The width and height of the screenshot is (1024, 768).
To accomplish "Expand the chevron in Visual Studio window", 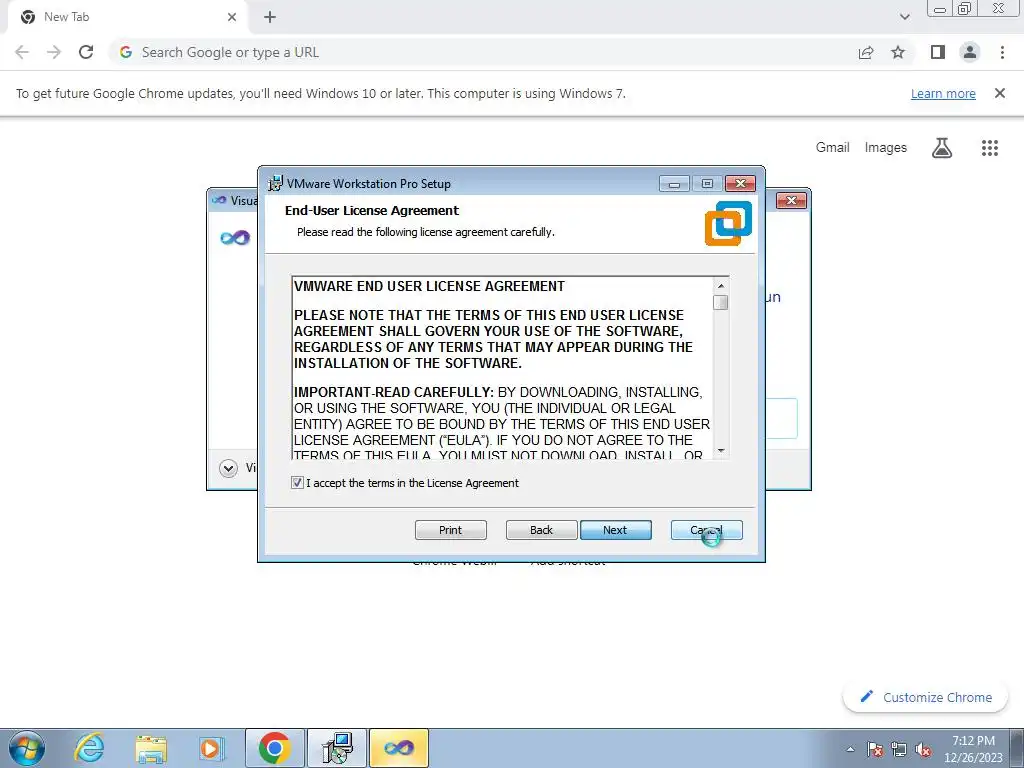I will click(228, 468).
